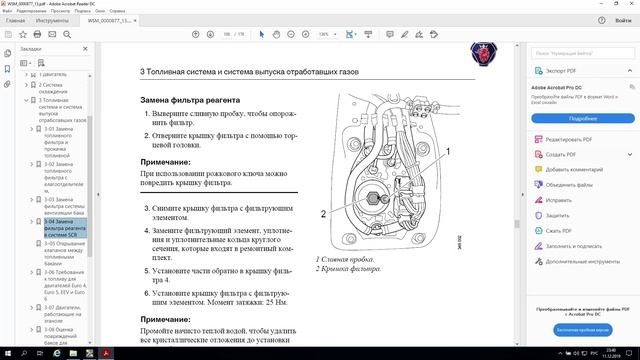640x360 pixels.
Task: Hide the right tools pane with its arrow
Action: point(522,195)
